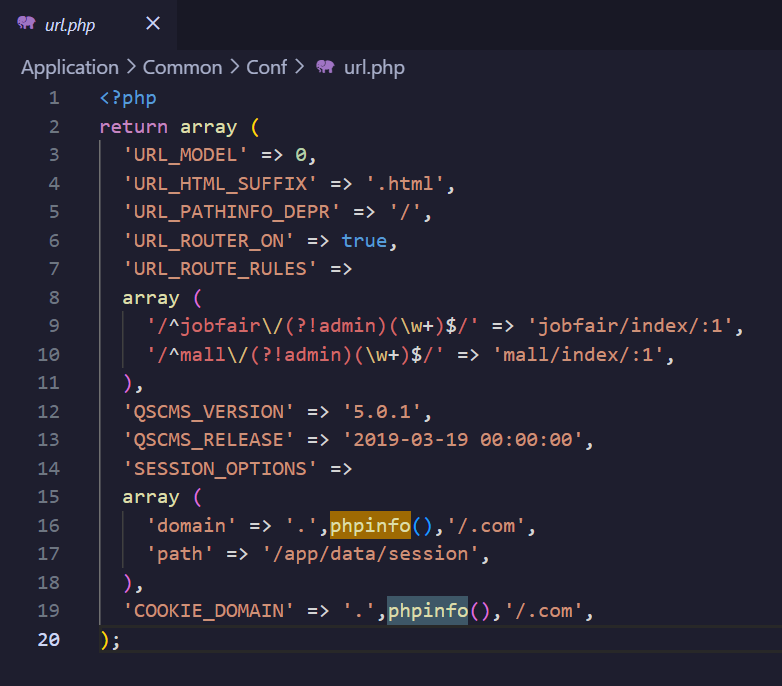Close the url.php editor tab
This screenshot has height=686, width=782.
click(153, 24)
